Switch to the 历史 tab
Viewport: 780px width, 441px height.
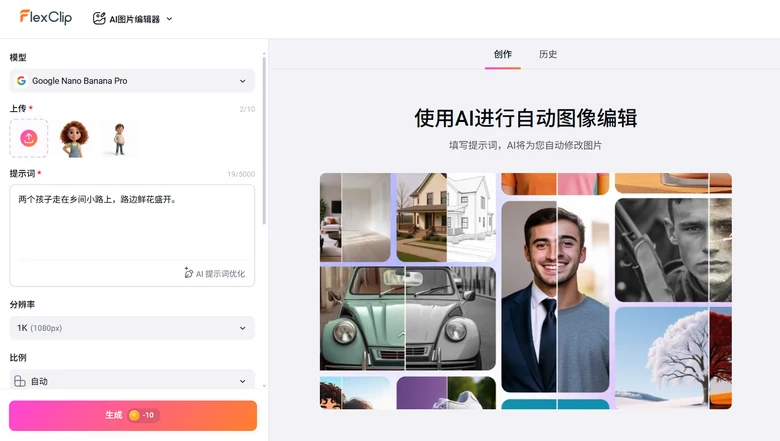[x=548, y=54]
